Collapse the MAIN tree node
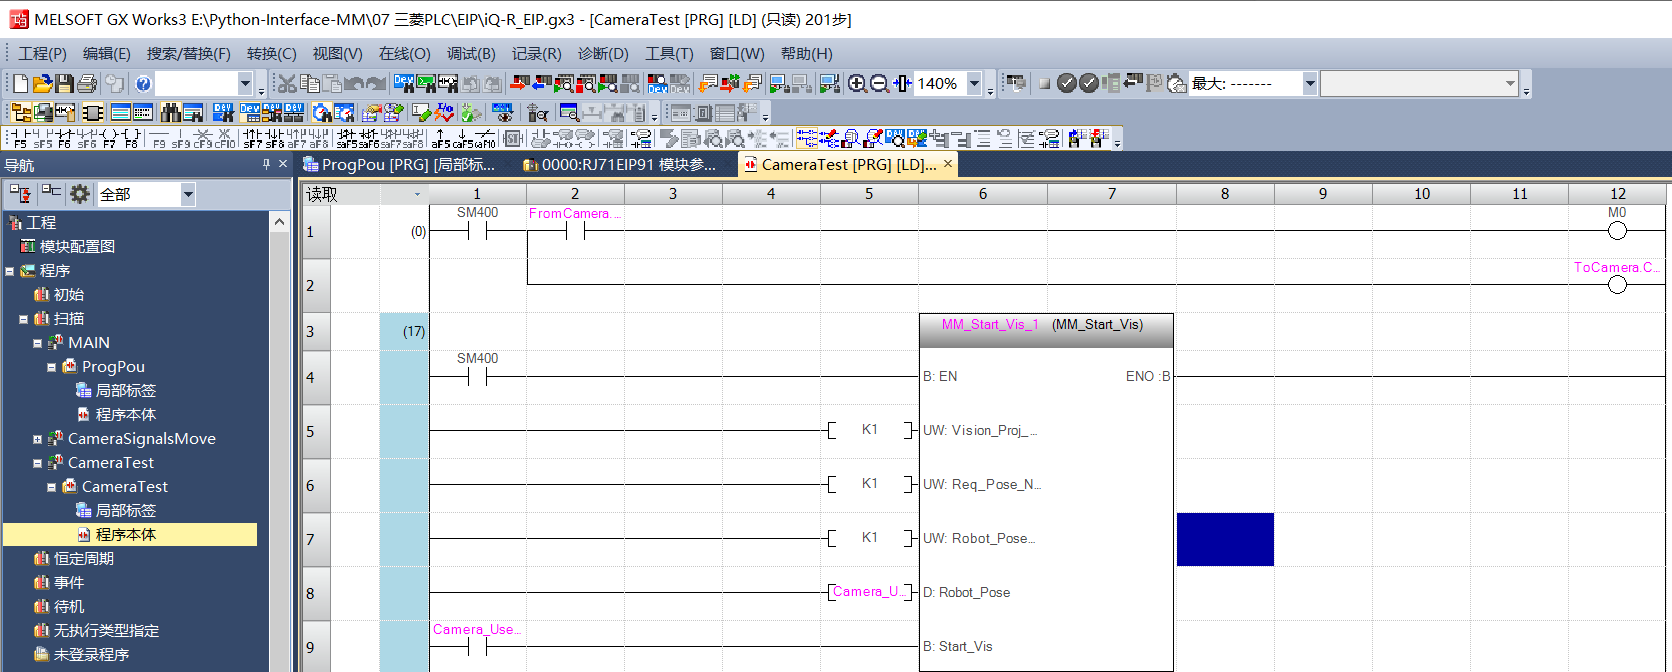Viewport: 1672px width, 672px height. [x=38, y=343]
